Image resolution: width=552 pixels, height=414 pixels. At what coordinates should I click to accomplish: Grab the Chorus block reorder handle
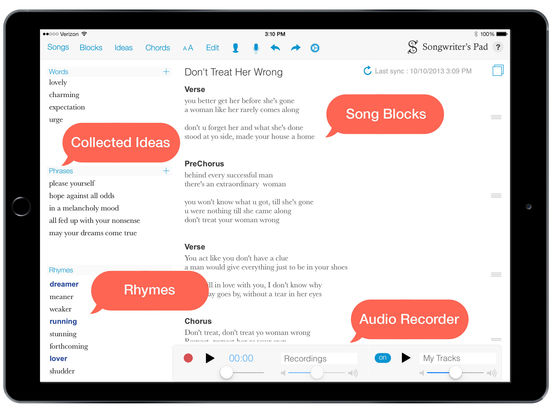496,339
